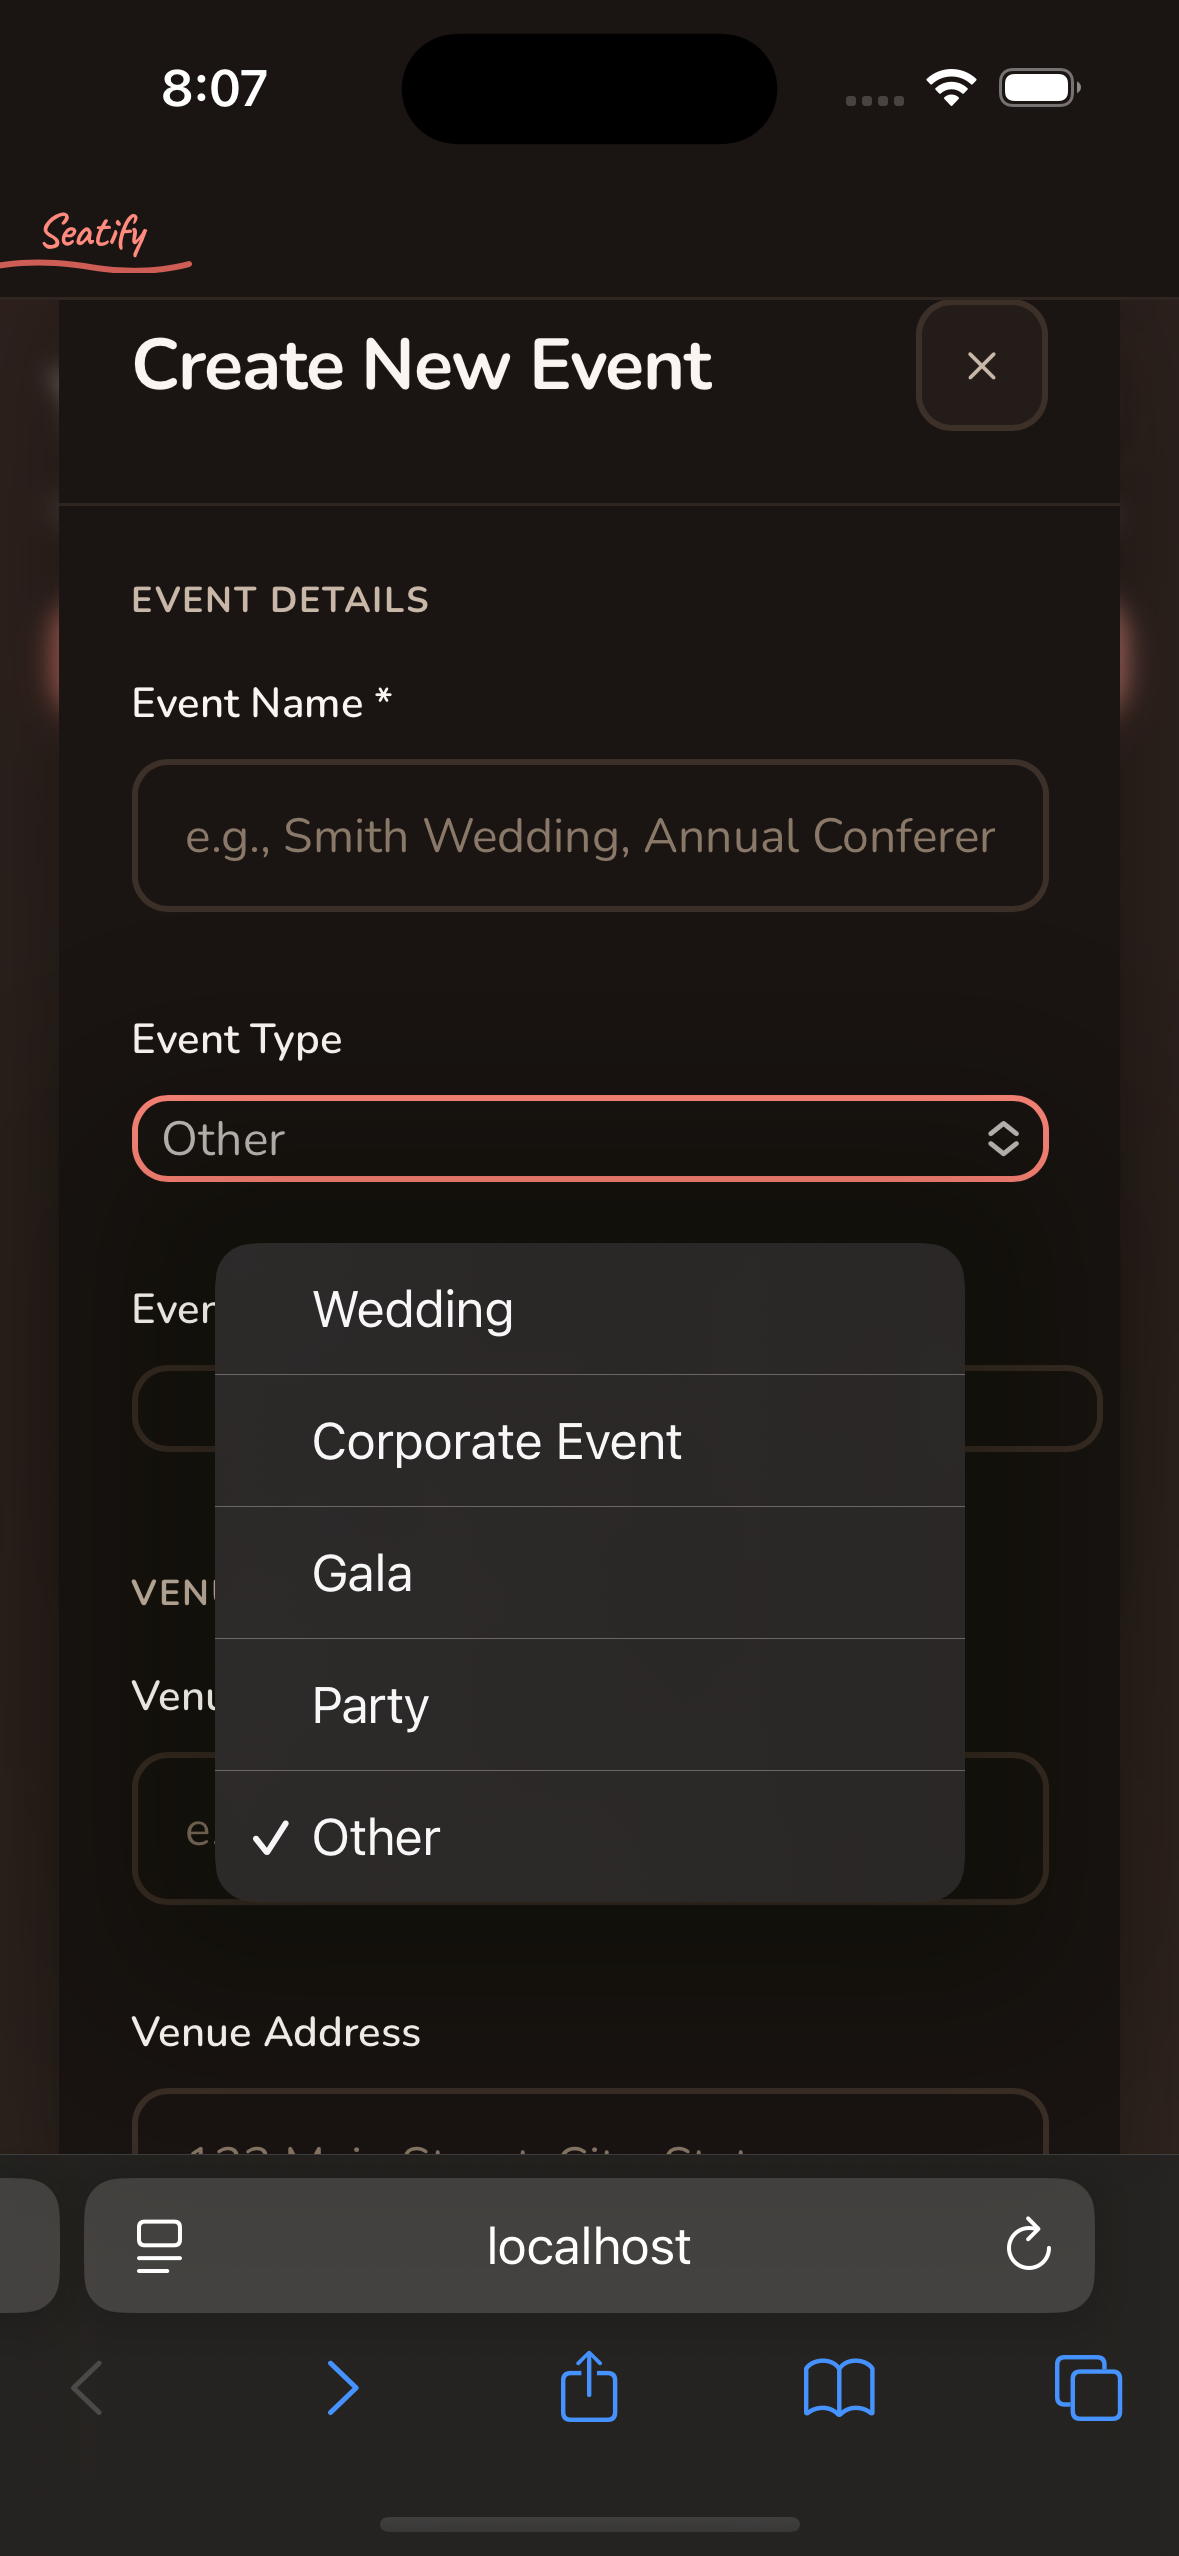
Task: Tap the EVENT DETAILS section header
Action: tap(281, 599)
